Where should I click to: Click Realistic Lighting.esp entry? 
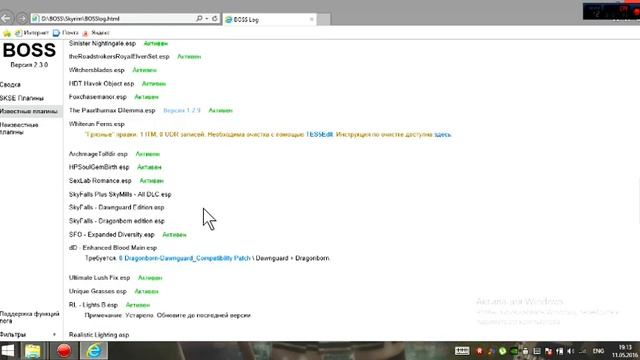[x=99, y=335]
